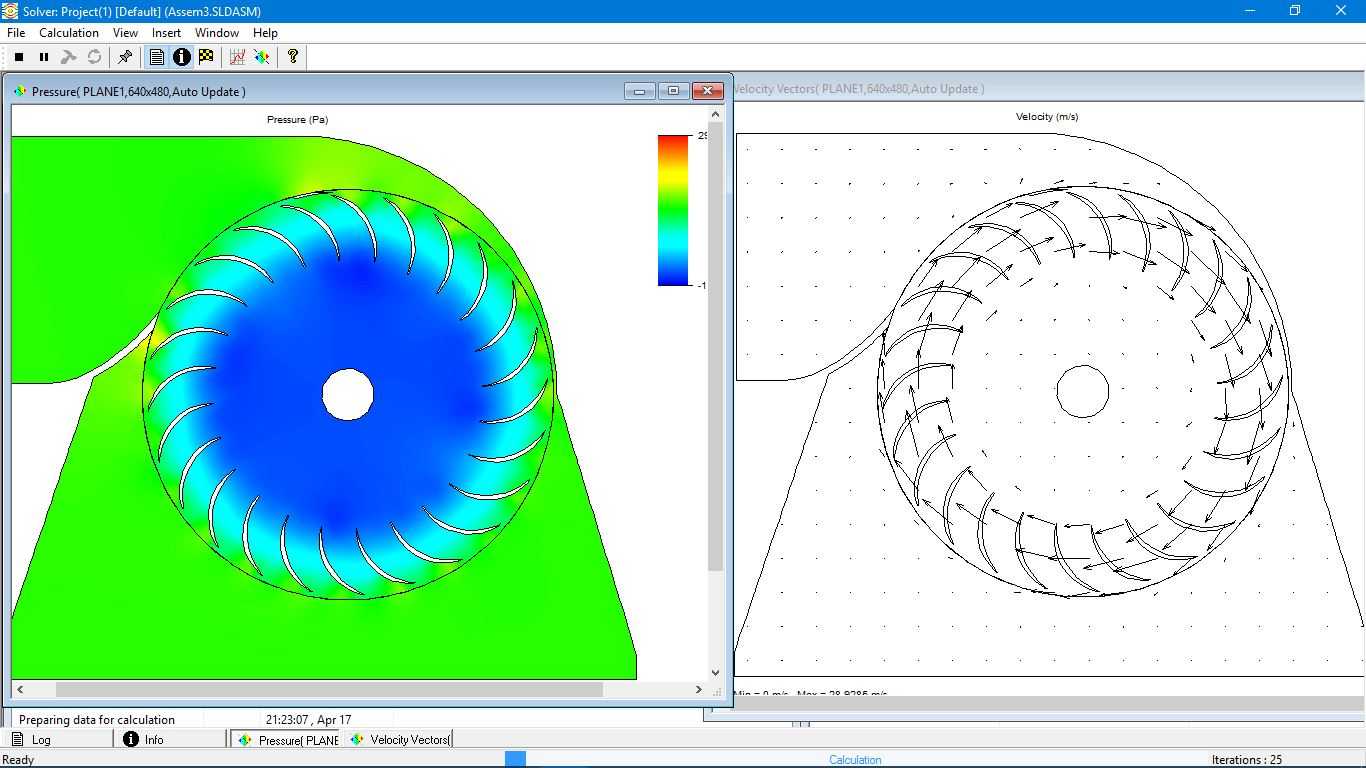Click left arrow of Pressure horizontal scrollbar
The image size is (1366, 768).
(20, 689)
